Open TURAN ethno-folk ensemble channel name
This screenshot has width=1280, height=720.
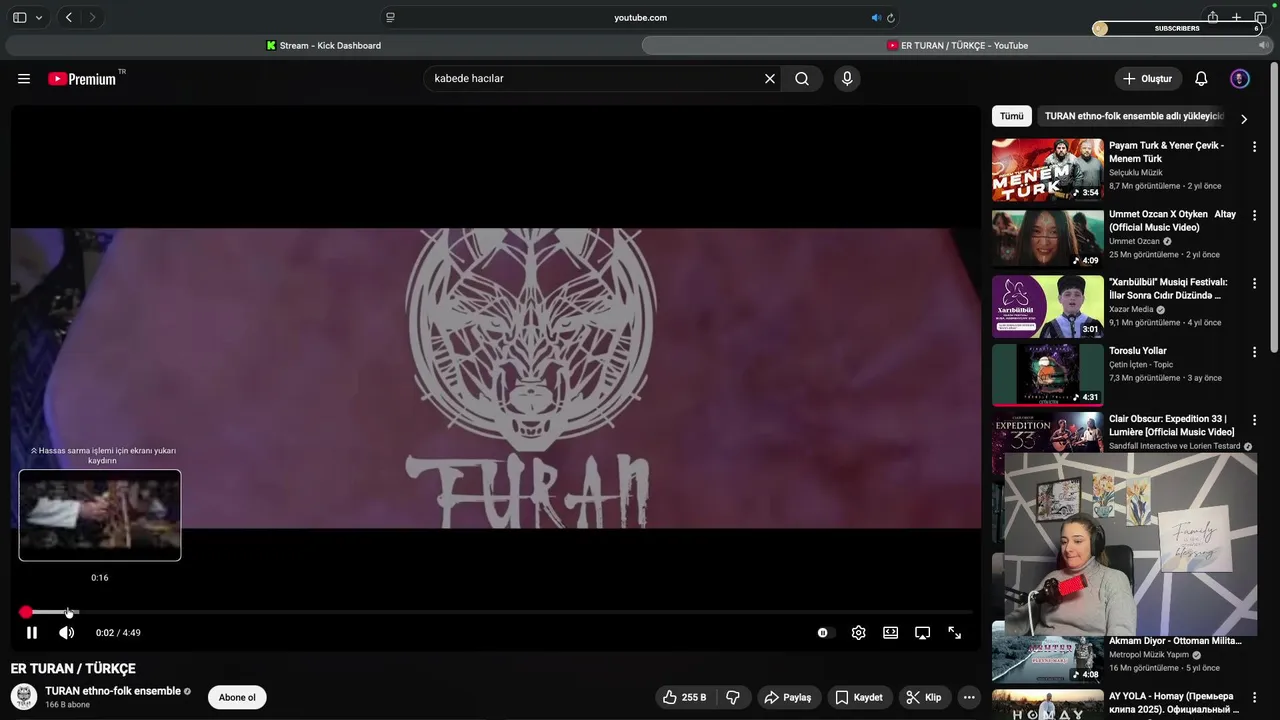click(113, 691)
